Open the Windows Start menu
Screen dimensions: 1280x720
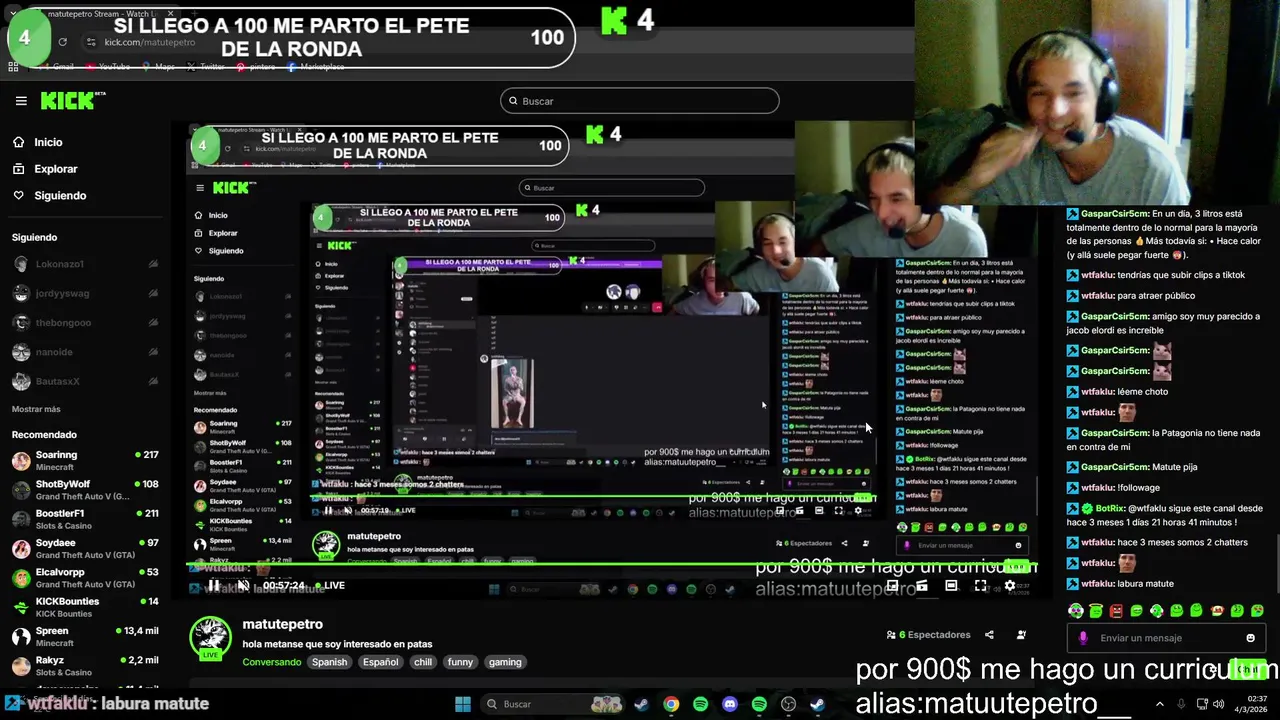point(462,704)
